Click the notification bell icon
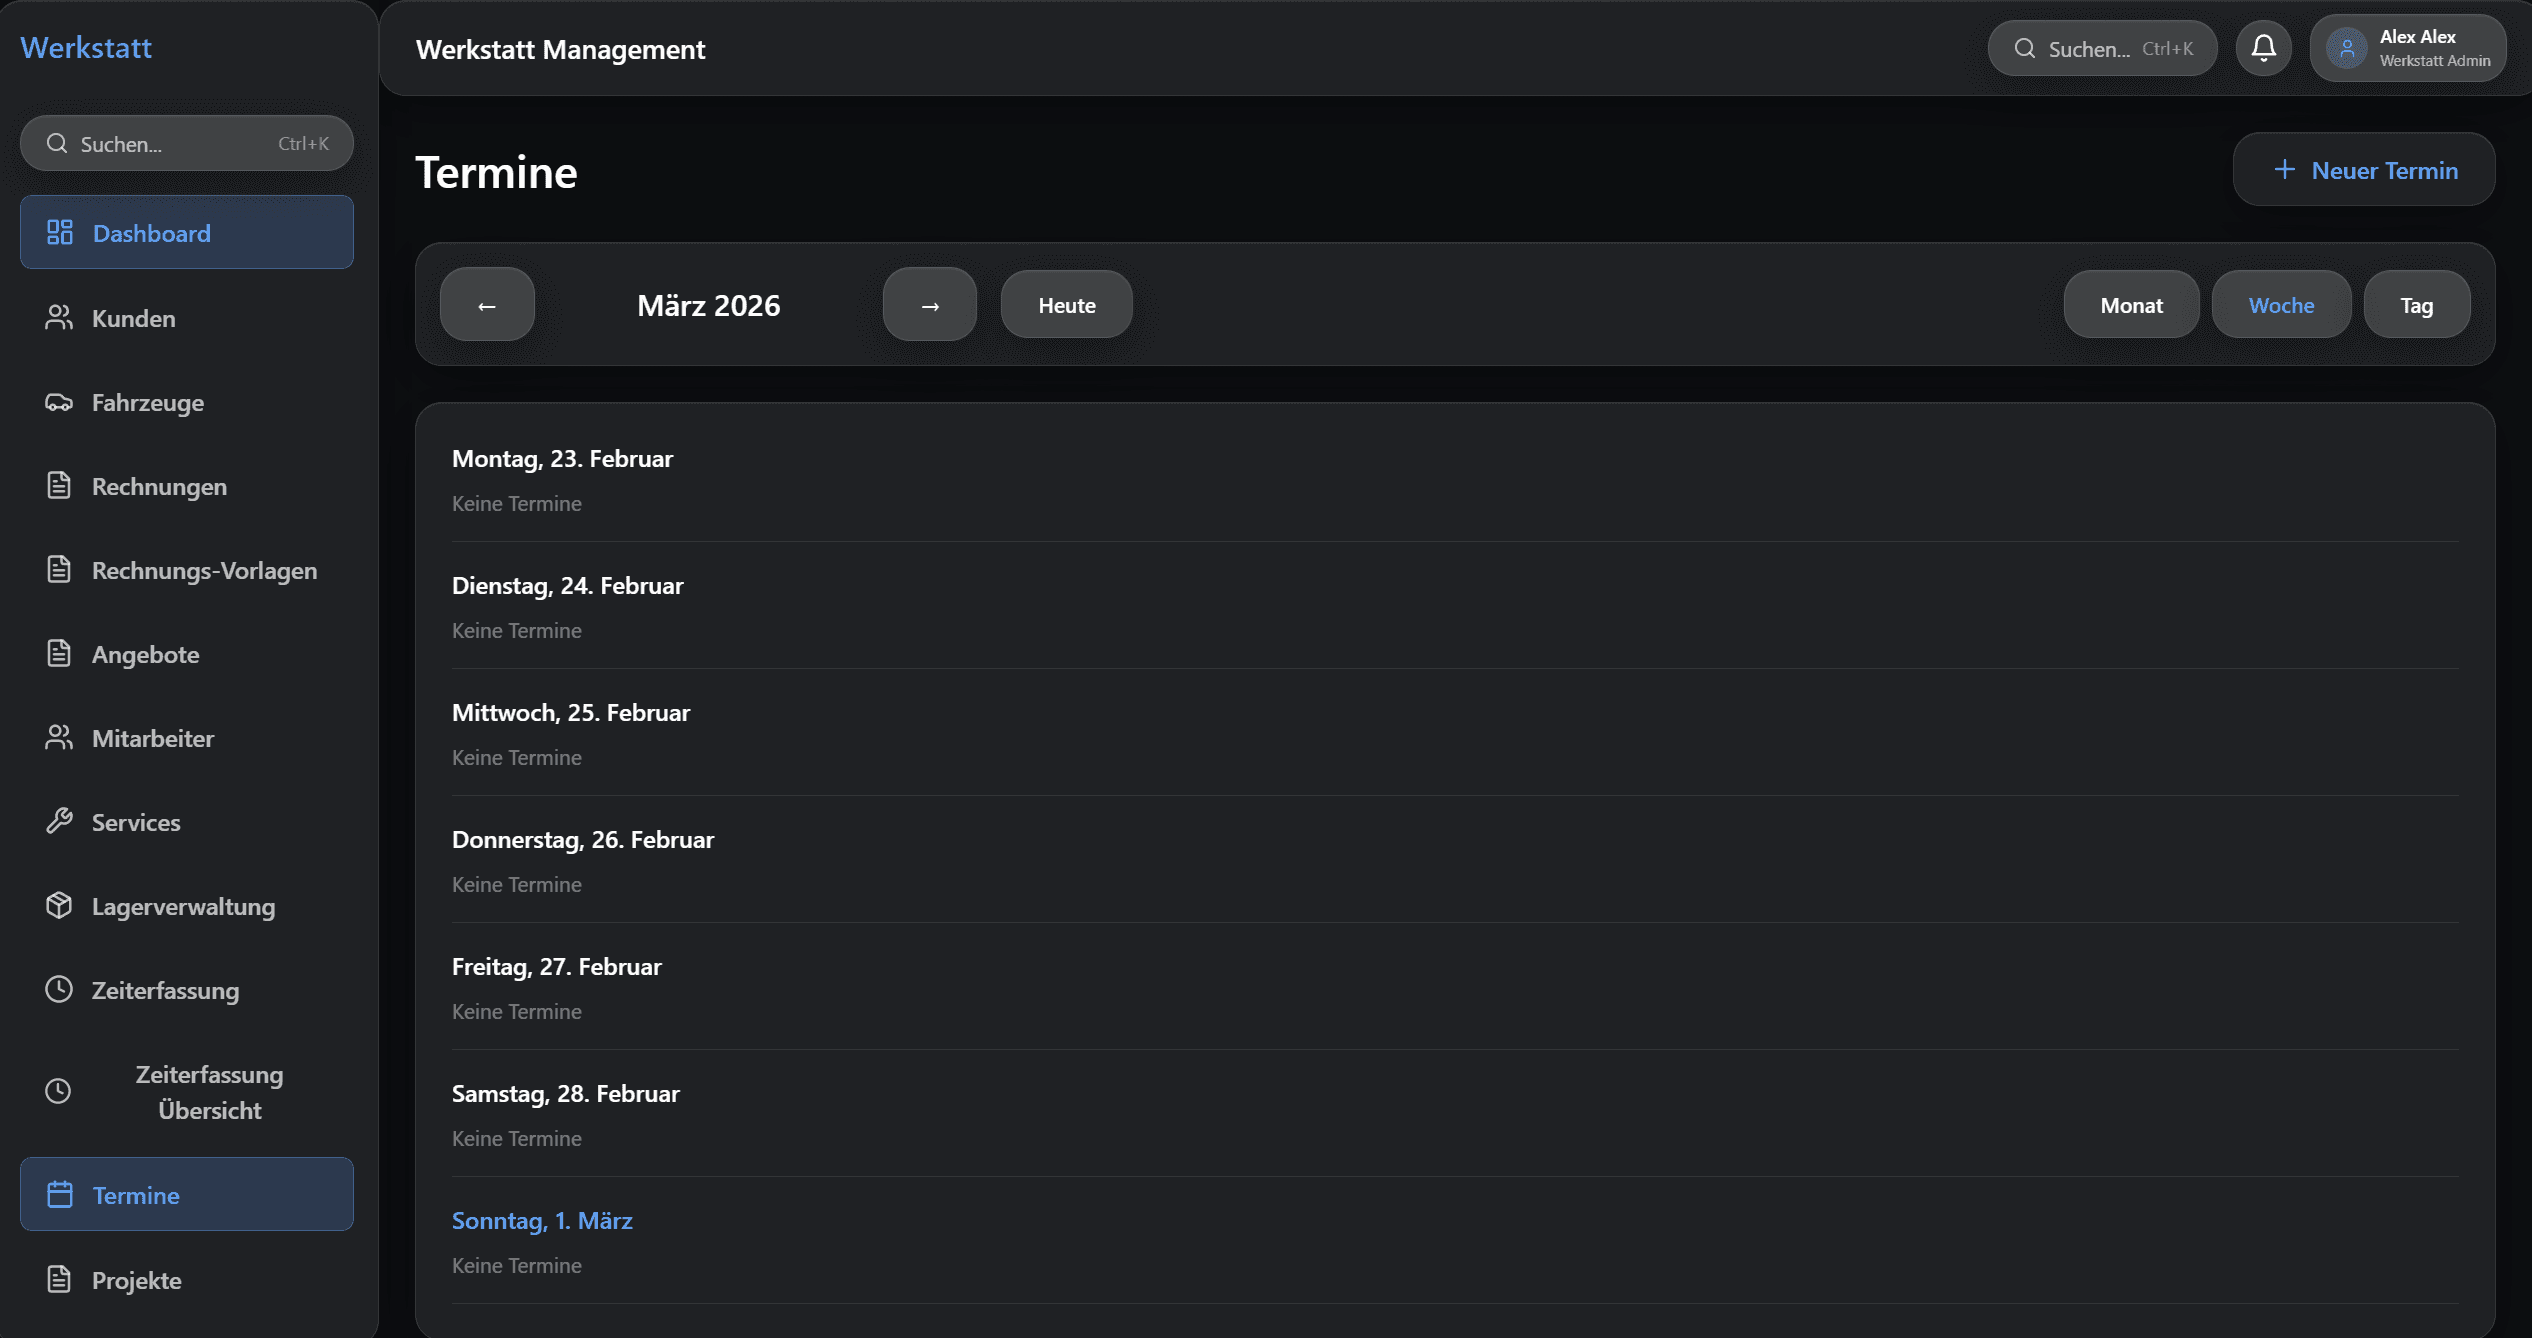Image resolution: width=2532 pixels, height=1338 pixels. 2263,48
